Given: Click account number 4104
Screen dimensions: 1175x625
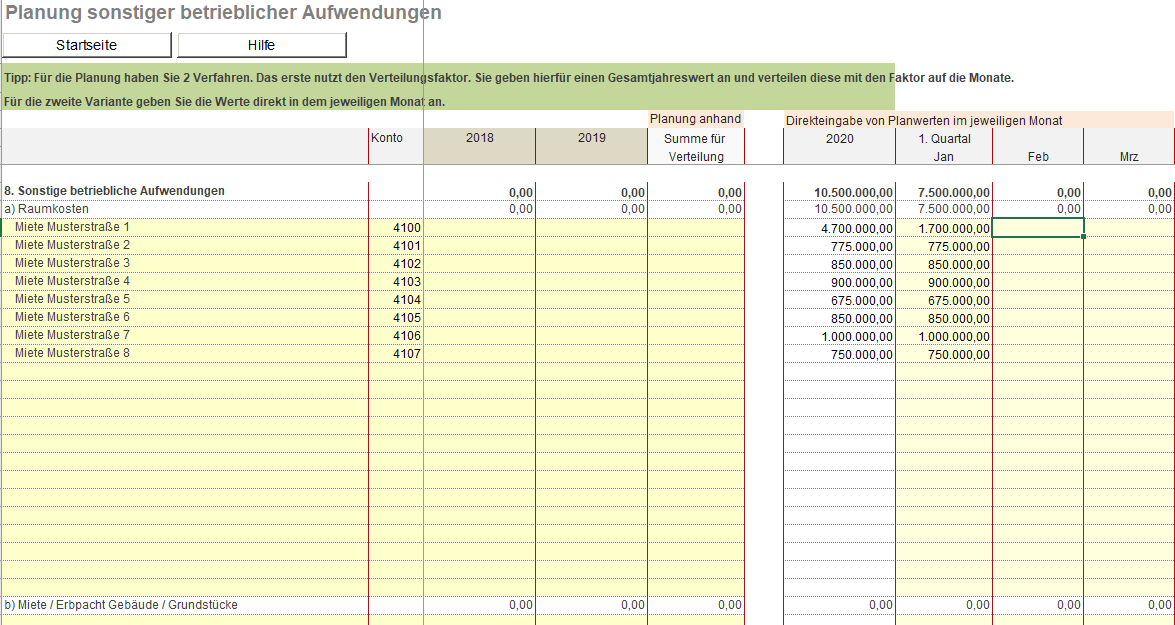Looking at the screenshot, I should [x=407, y=300].
